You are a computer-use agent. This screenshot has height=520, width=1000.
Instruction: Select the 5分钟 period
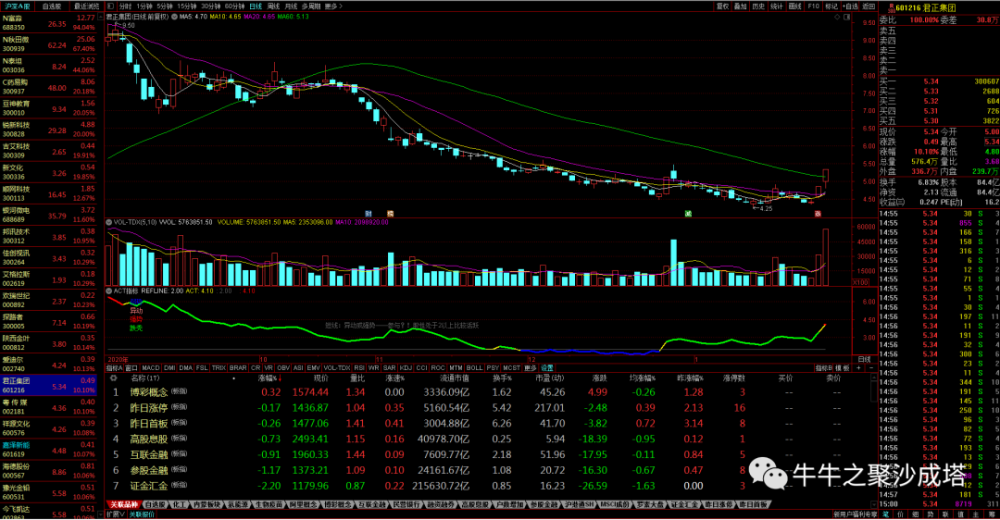(165, 6)
